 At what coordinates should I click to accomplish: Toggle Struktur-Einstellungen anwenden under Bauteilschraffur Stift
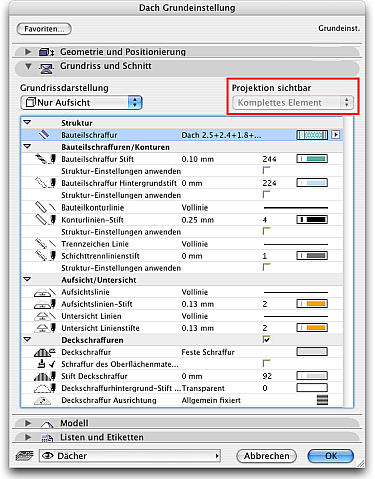pyautogui.click(x=266, y=170)
